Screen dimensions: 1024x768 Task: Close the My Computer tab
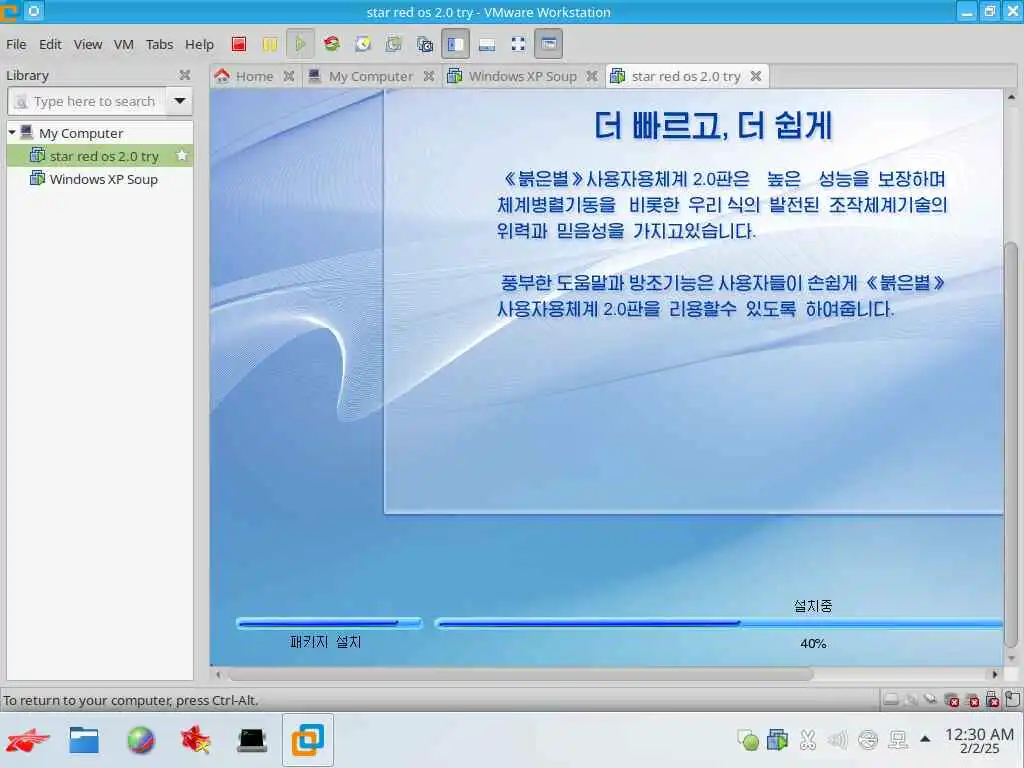428,76
